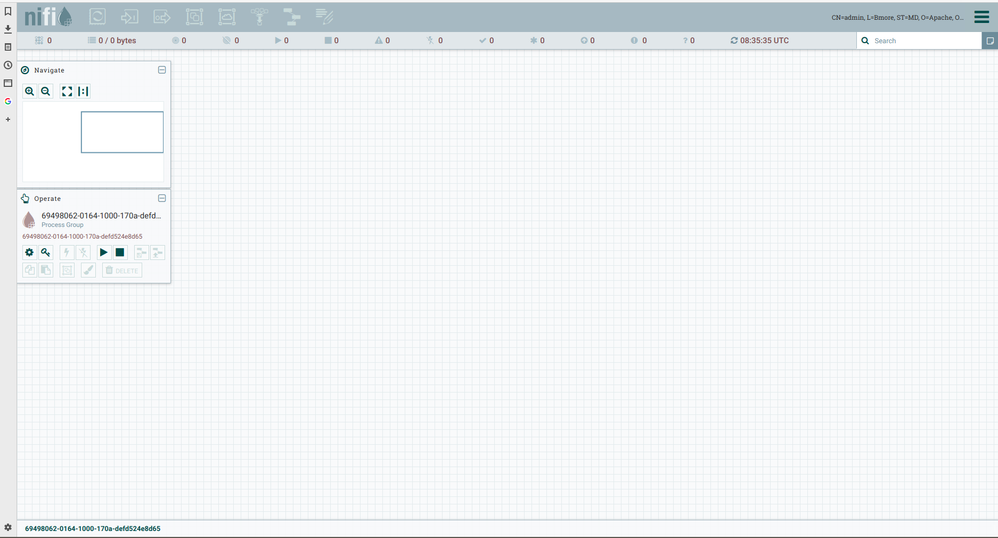The height and width of the screenshot is (538, 998).
Task: Click the invalid components warning triangle status
Action: (x=383, y=40)
